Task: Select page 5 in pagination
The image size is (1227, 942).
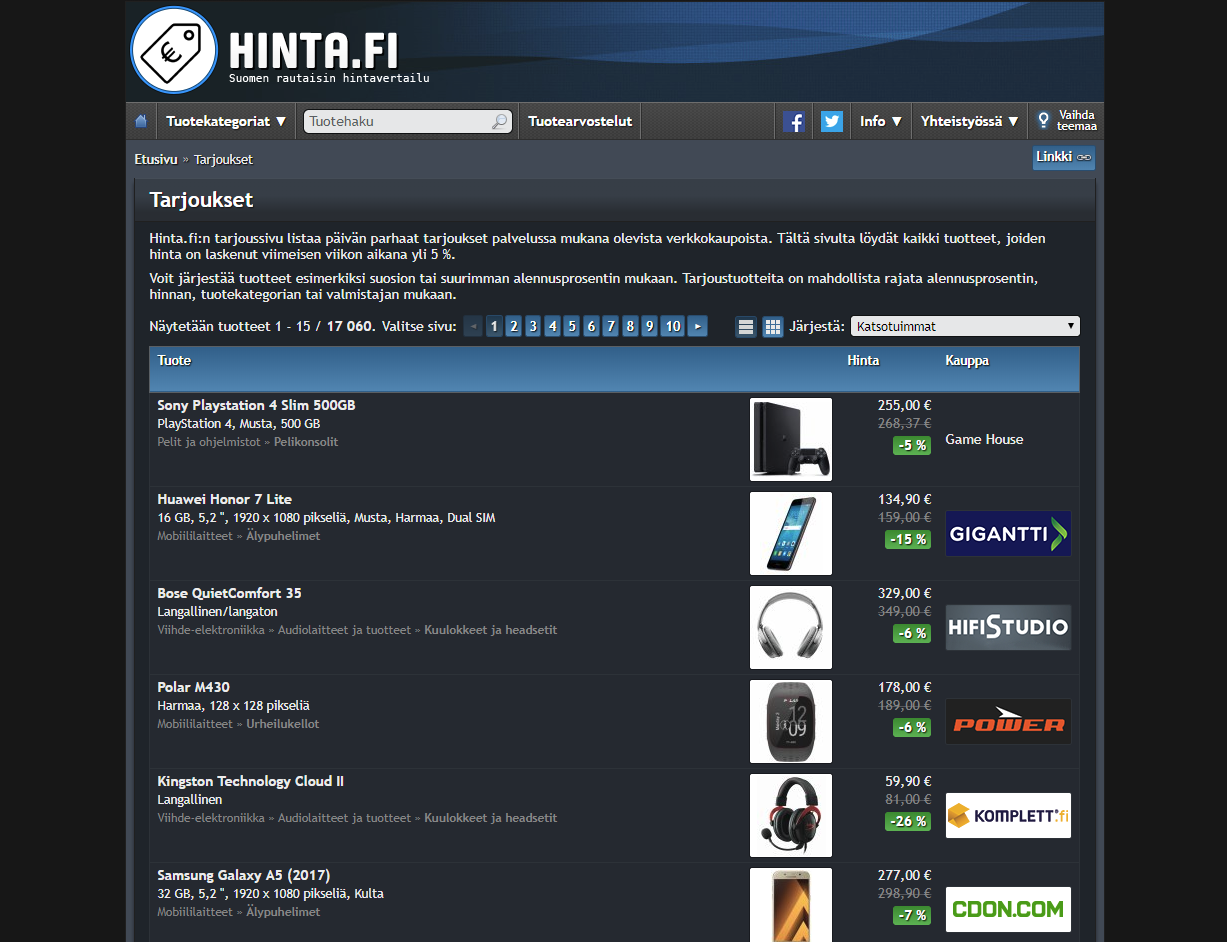Action: (571, 326)
